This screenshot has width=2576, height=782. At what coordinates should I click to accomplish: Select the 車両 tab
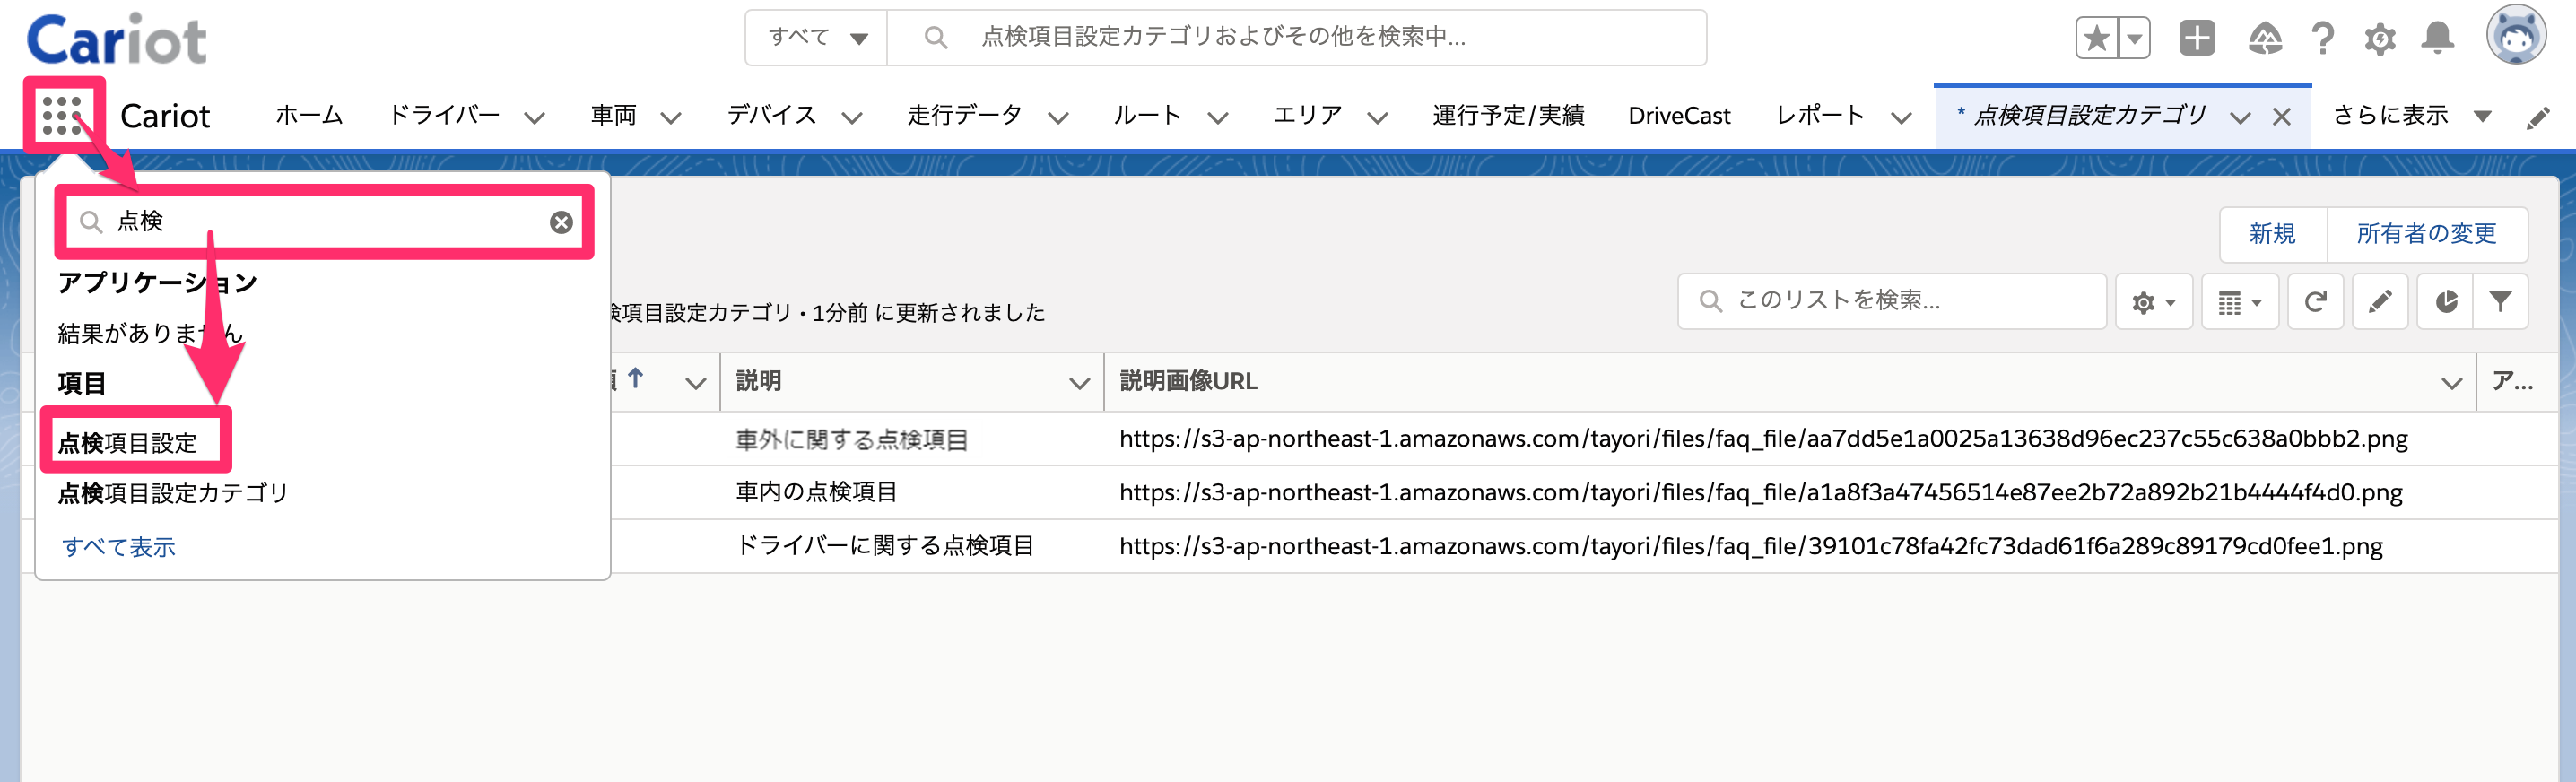[613, 116]
